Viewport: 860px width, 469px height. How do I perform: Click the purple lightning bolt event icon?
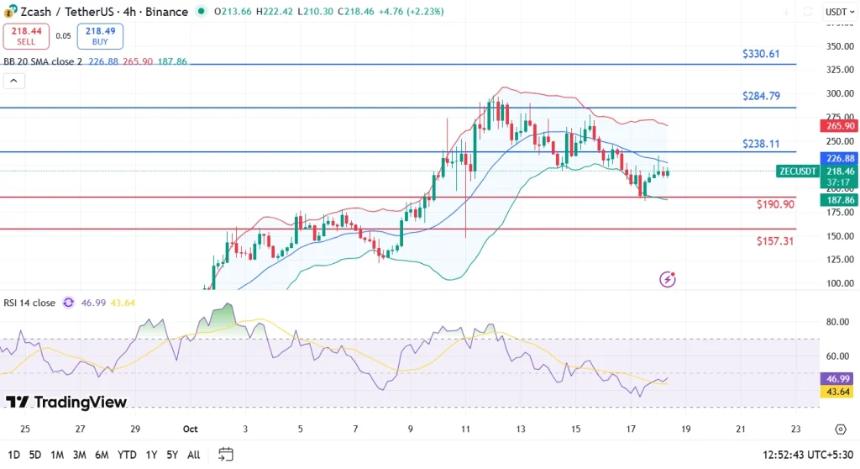point(668,279)
